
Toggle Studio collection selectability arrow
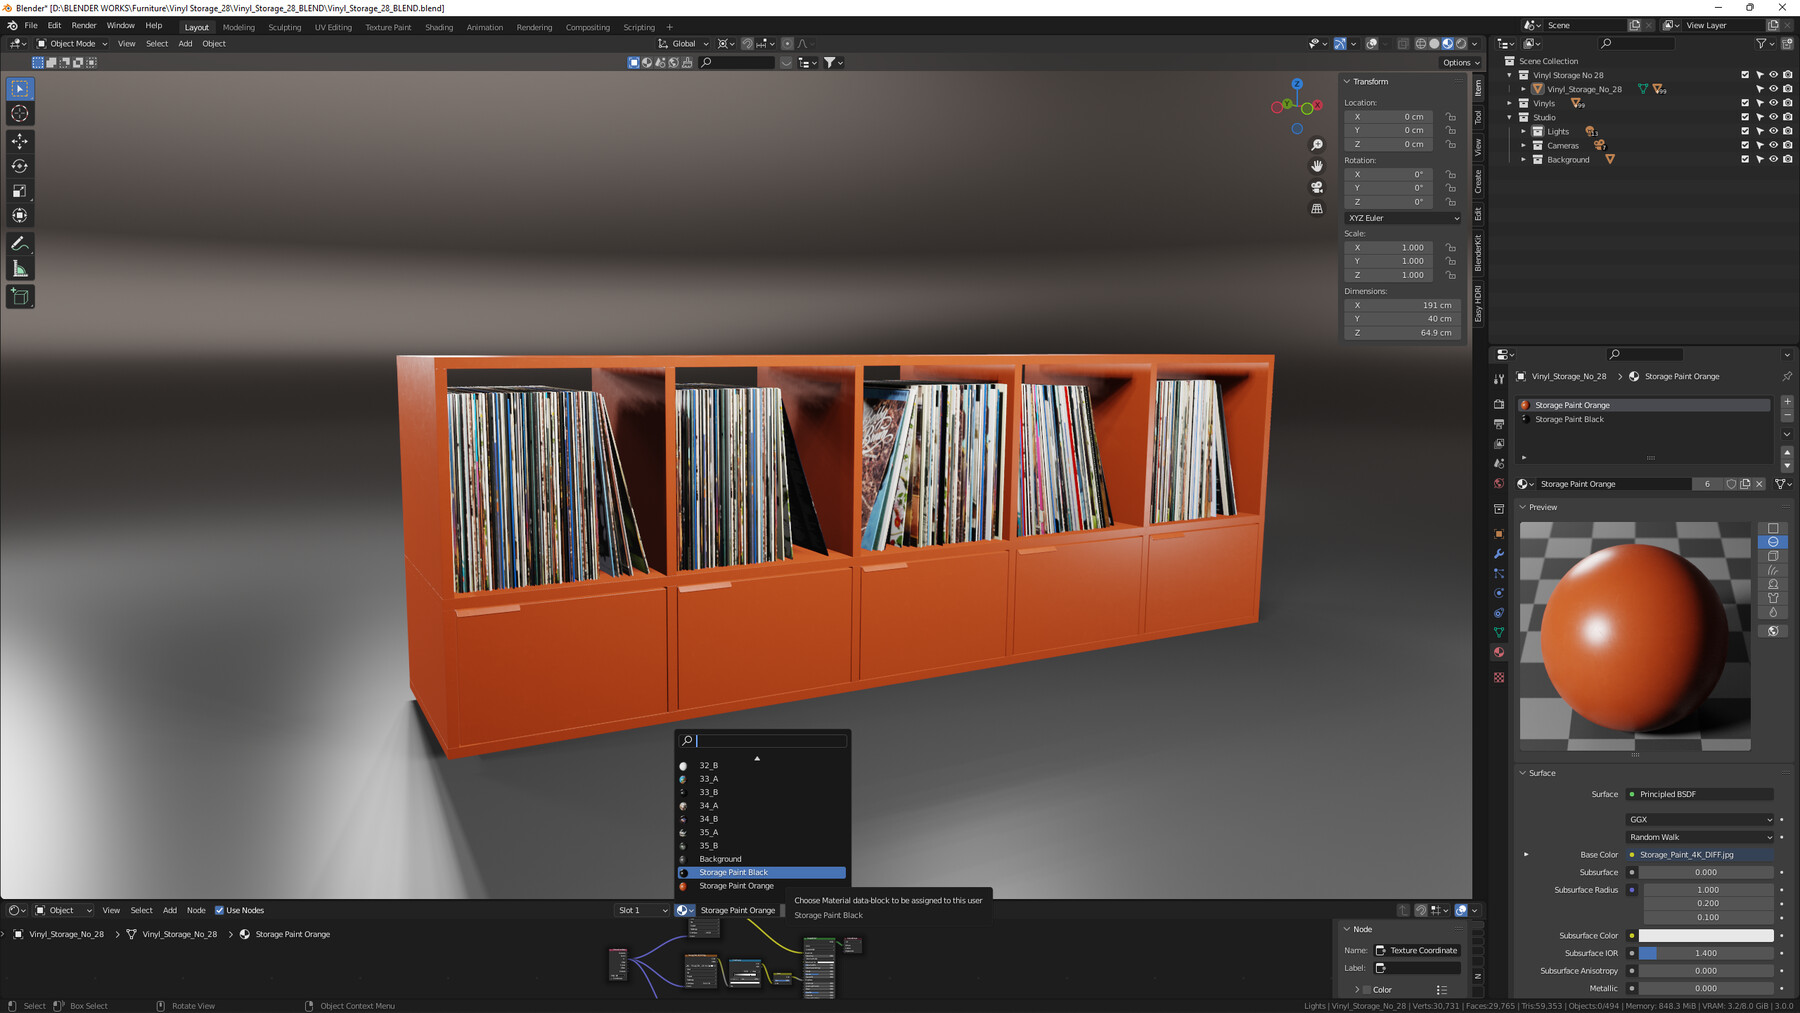pos(1759,117)
